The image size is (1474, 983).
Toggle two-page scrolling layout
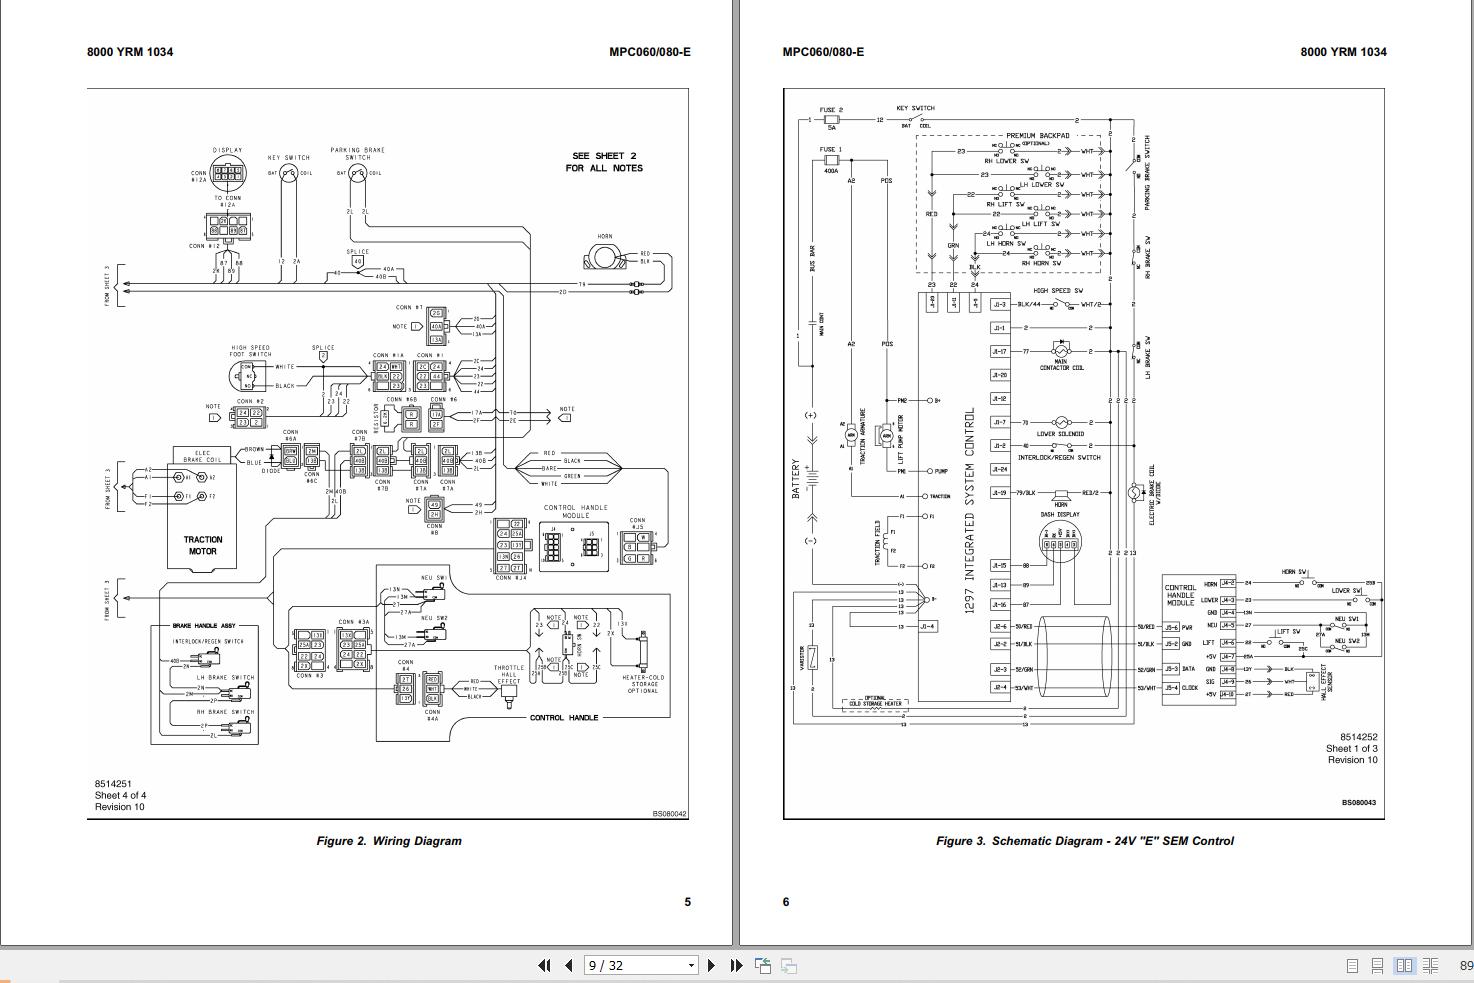pyautogui.click(x=1431, y=966)
